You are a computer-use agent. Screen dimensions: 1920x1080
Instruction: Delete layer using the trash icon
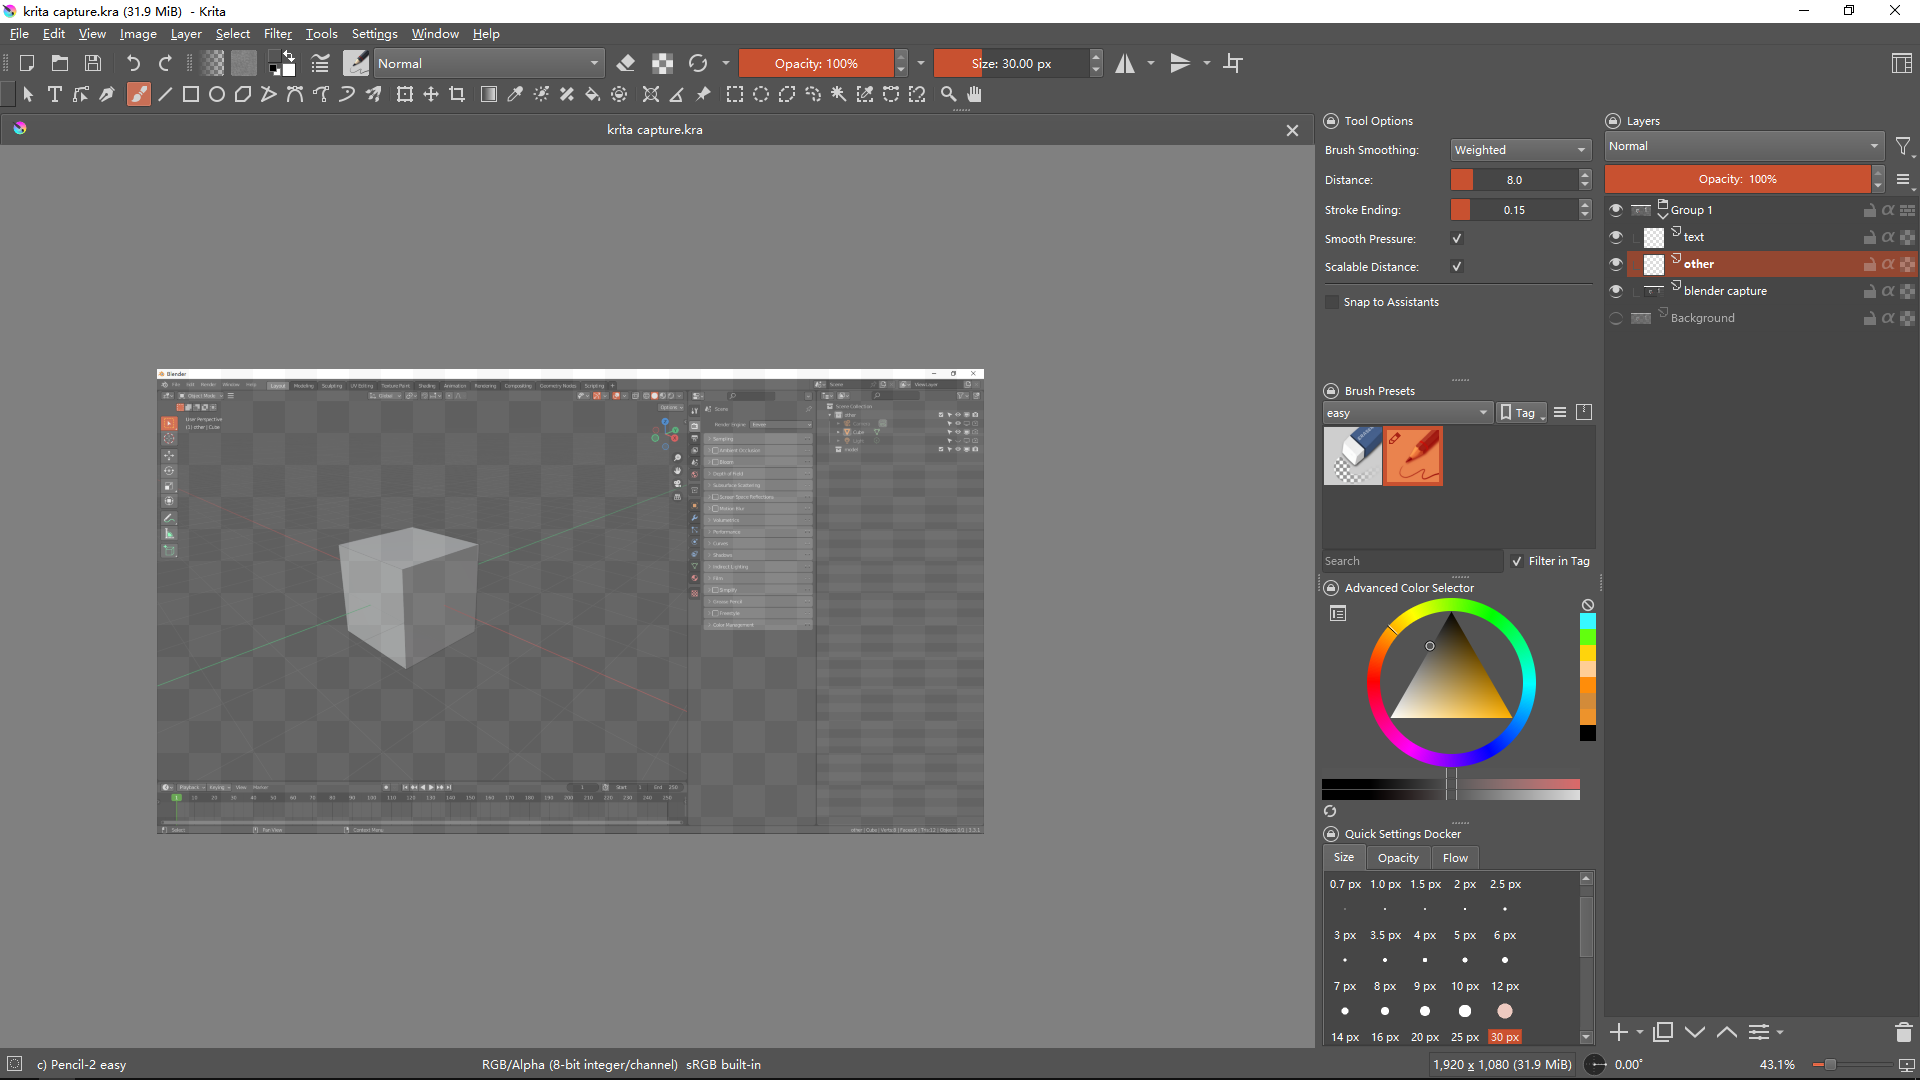click(x=1903, y=1032)
